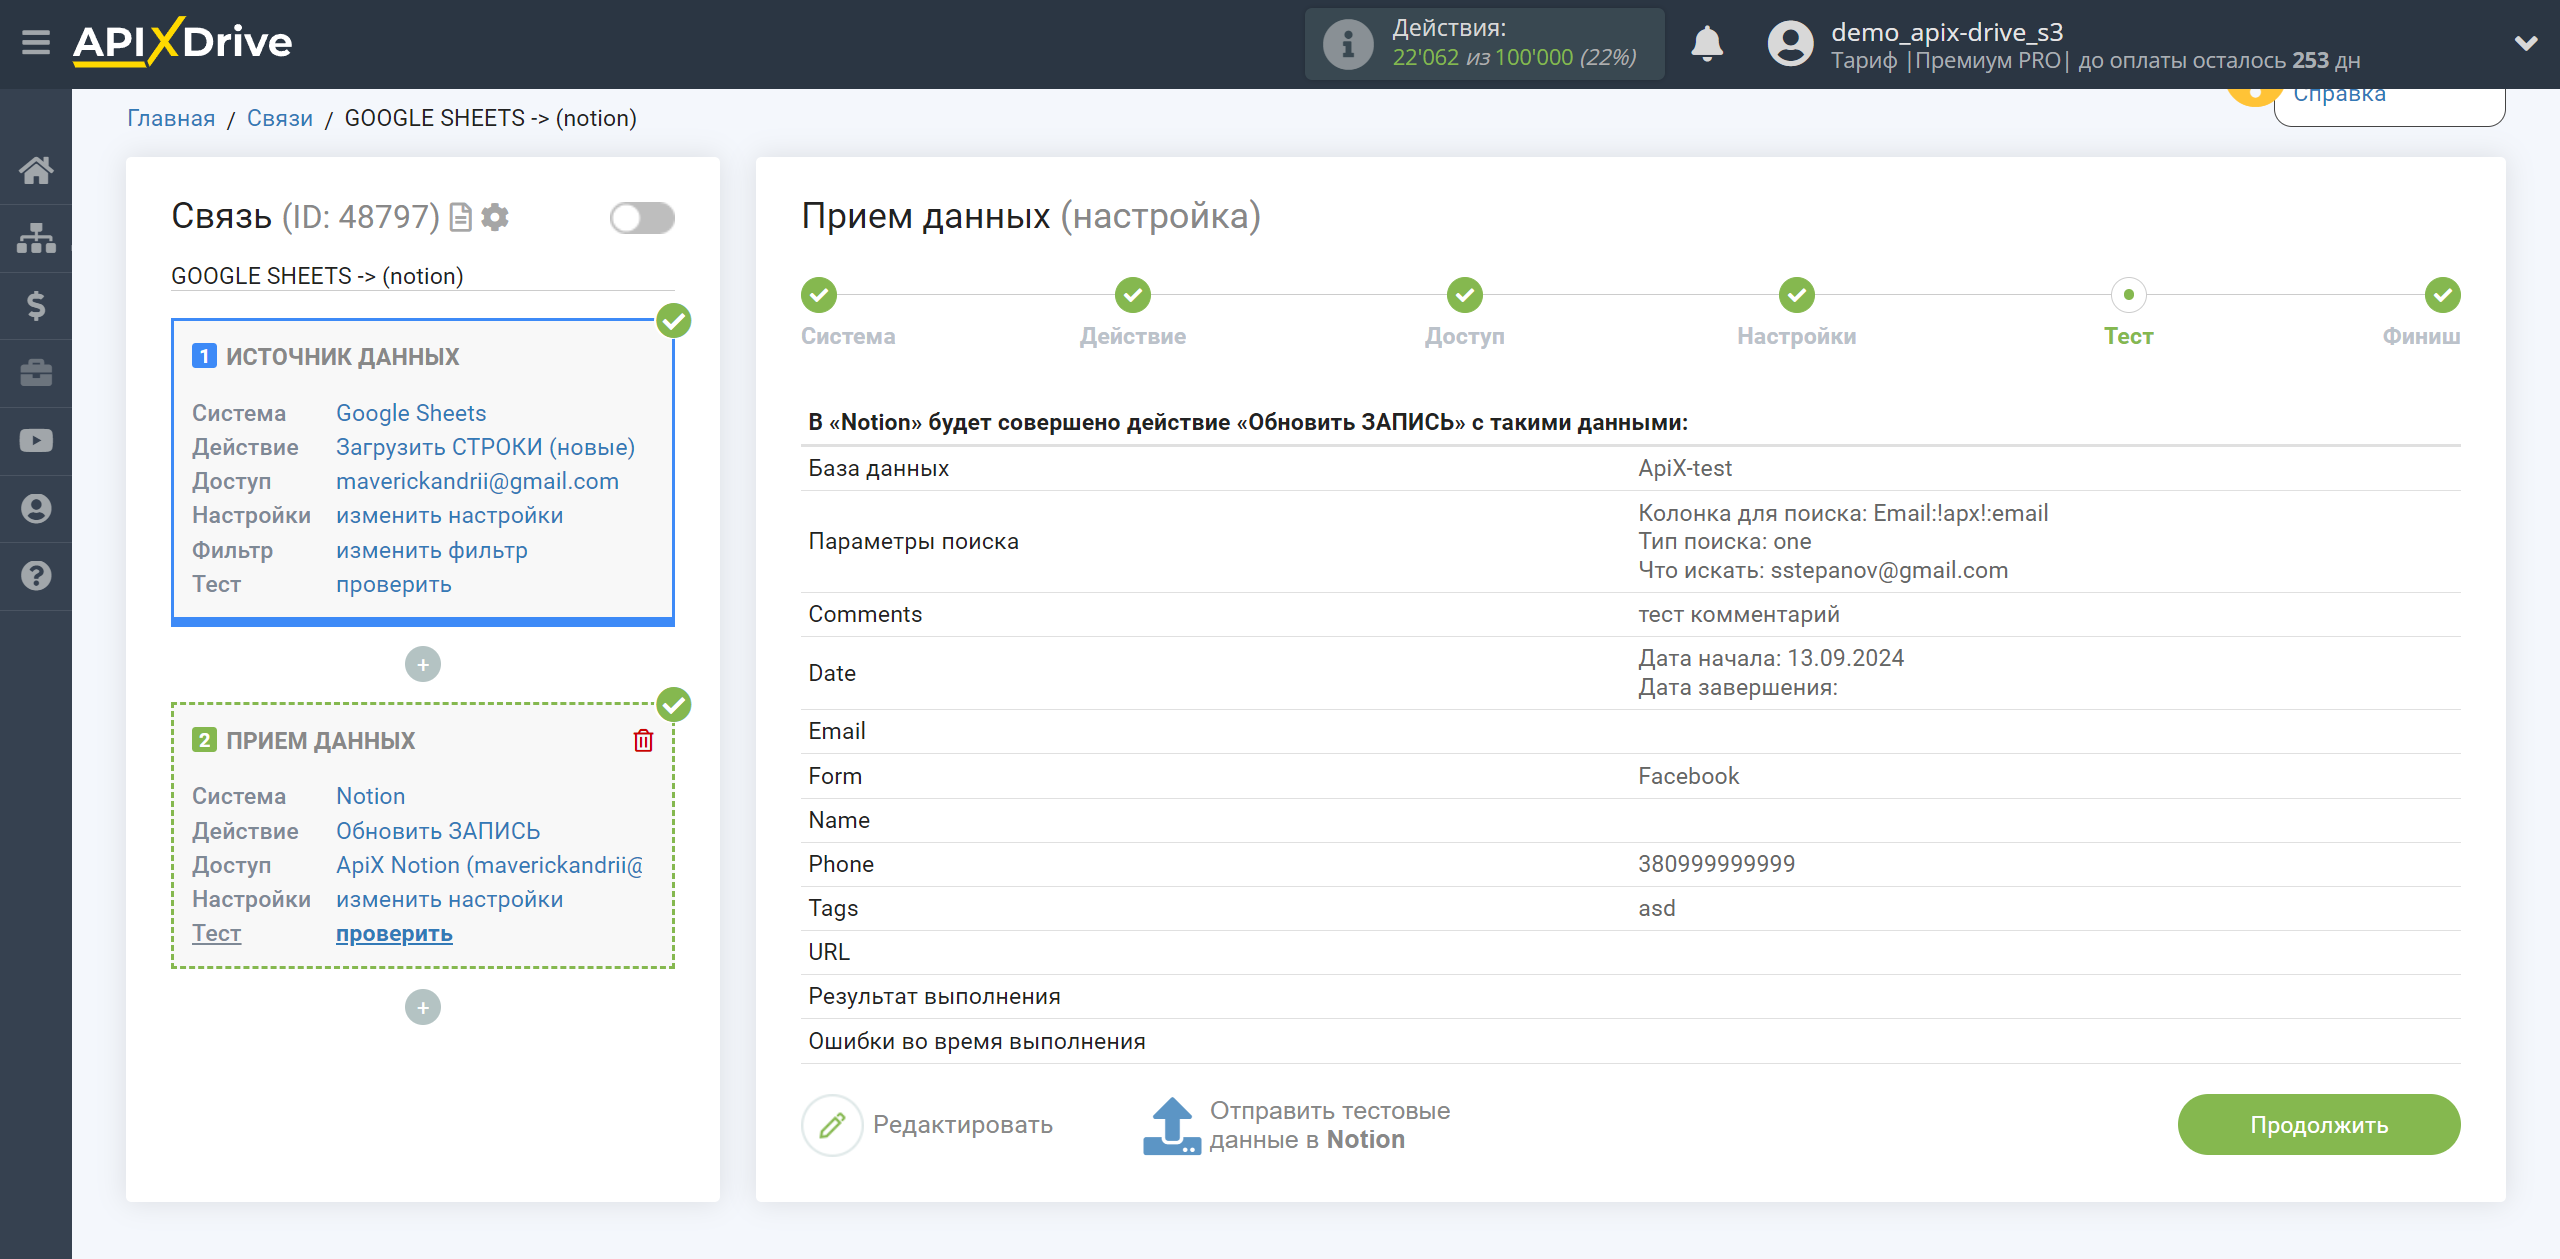Click Обновить ЗАПИСЬ action link
2560x1259 pixels.
click(438, 831)
